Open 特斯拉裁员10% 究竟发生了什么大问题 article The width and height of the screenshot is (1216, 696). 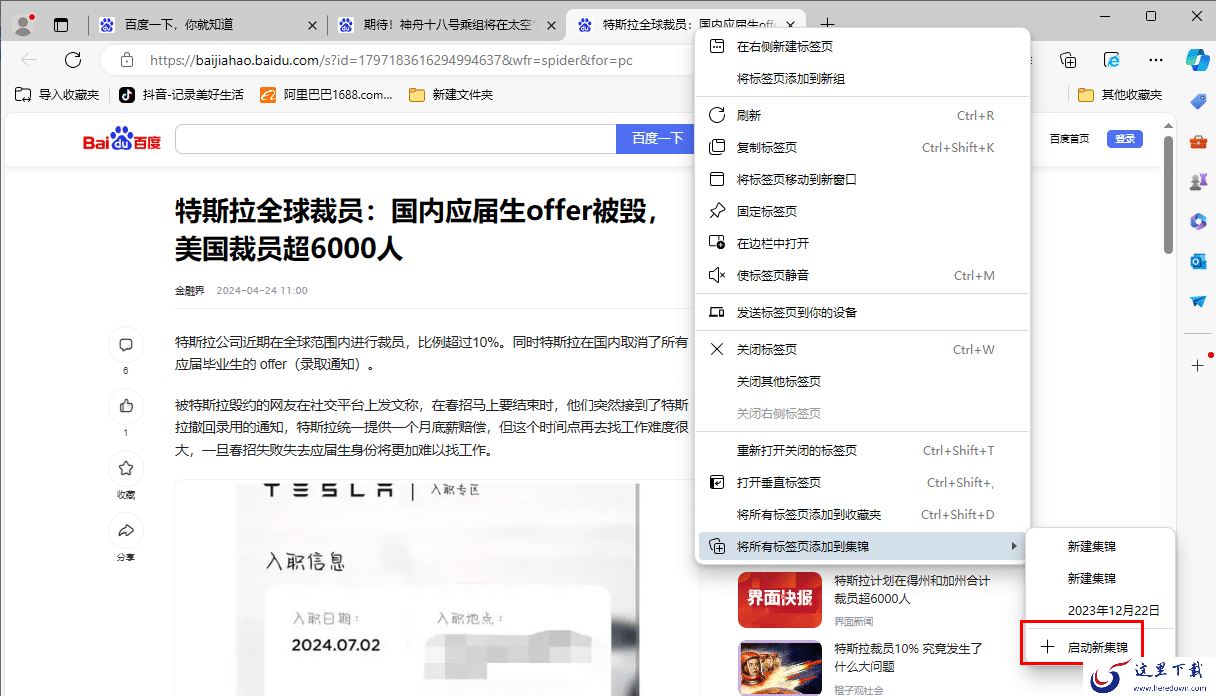[x=908, y=657]
